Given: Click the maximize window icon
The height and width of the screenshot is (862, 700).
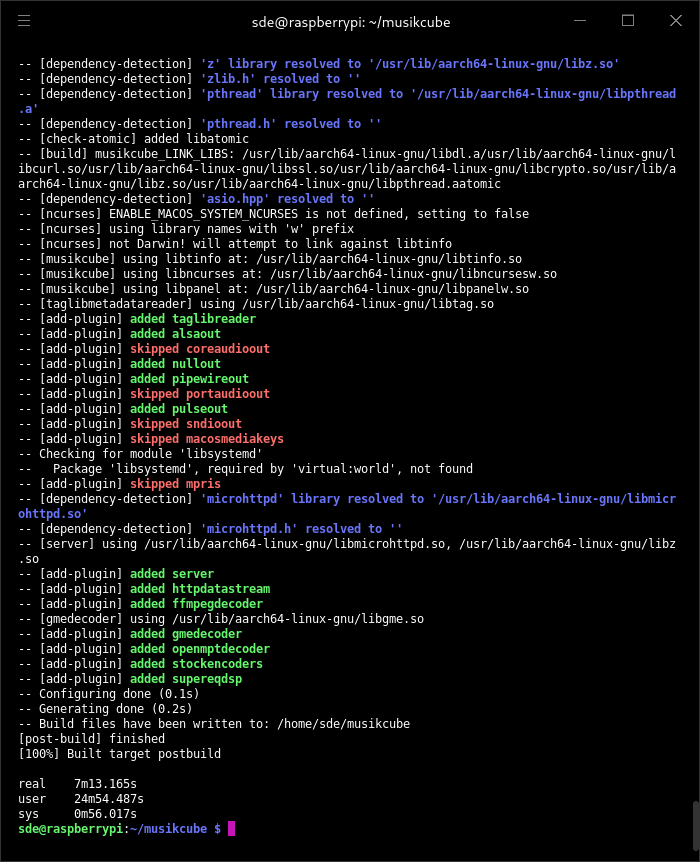Looking at the screenshot, I should tap(628, 20).
